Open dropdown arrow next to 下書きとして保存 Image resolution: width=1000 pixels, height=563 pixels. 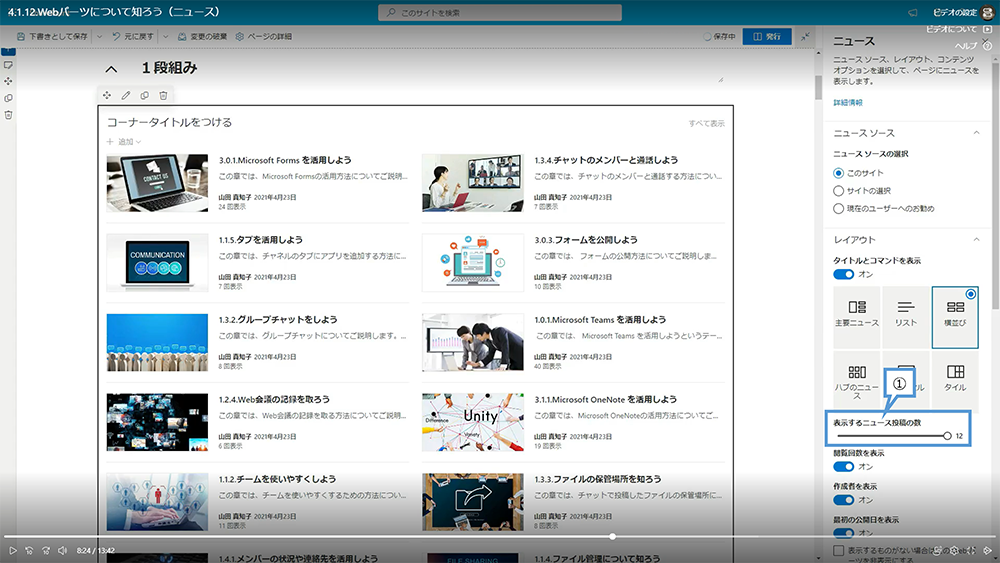[x=99, y=36]
